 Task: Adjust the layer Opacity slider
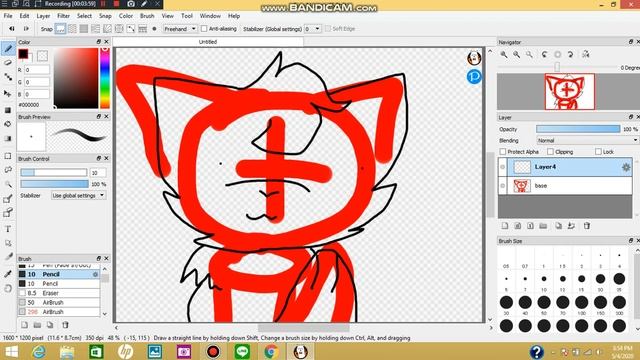[x=578, y=129]
